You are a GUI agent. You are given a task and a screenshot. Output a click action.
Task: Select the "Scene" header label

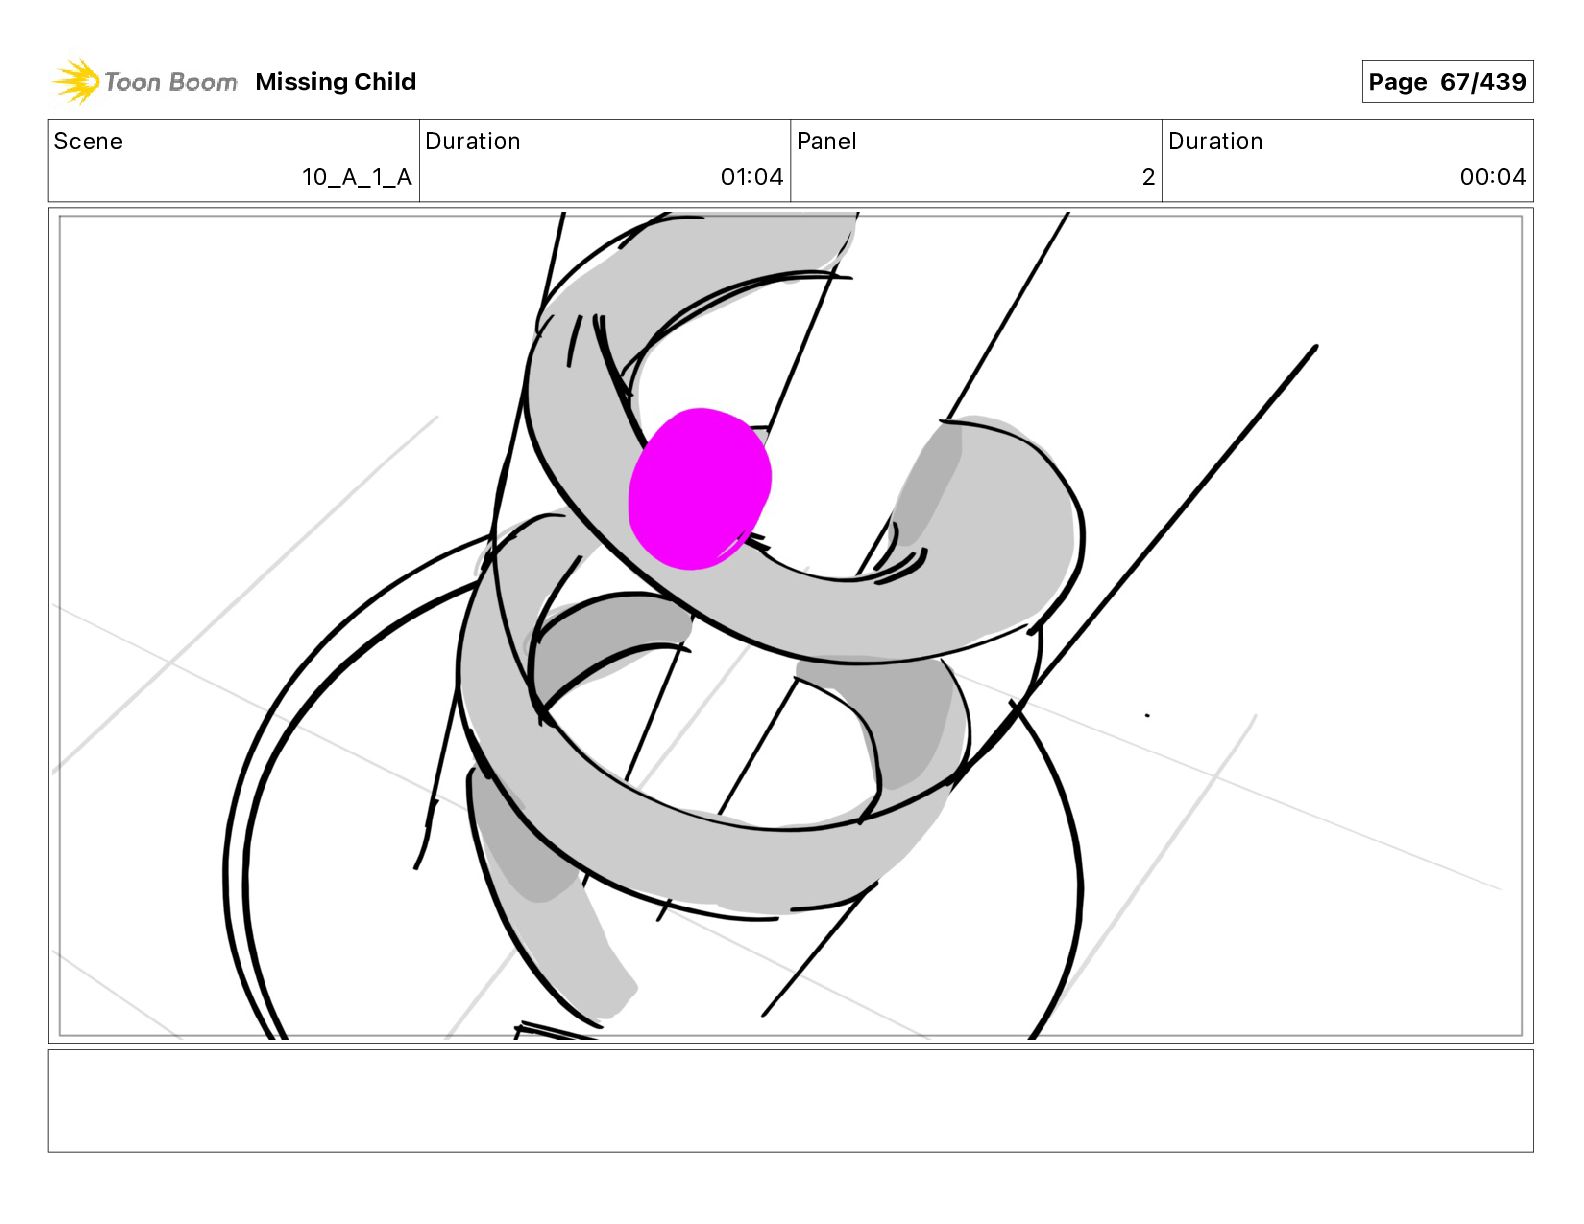pos(88,141)
